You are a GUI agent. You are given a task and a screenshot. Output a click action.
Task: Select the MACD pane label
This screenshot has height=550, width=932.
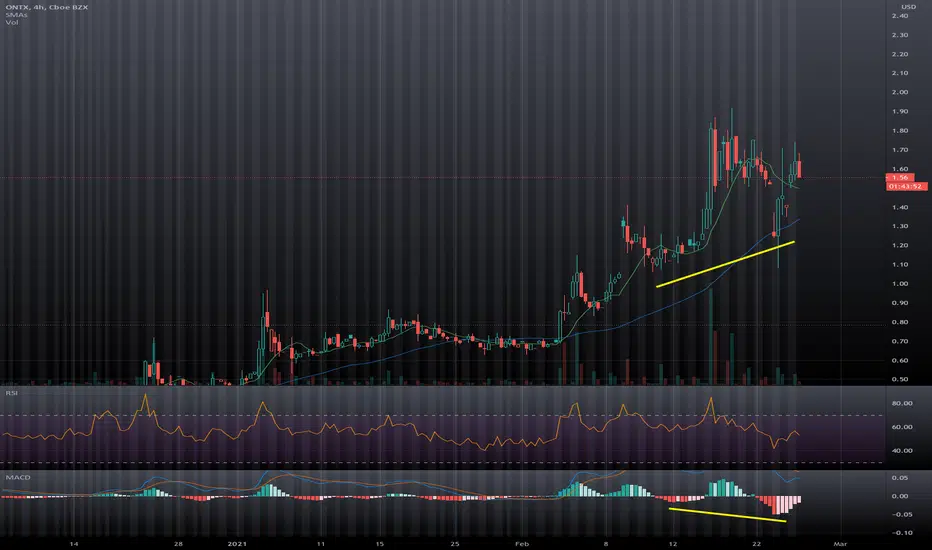[x=18, y=477]
